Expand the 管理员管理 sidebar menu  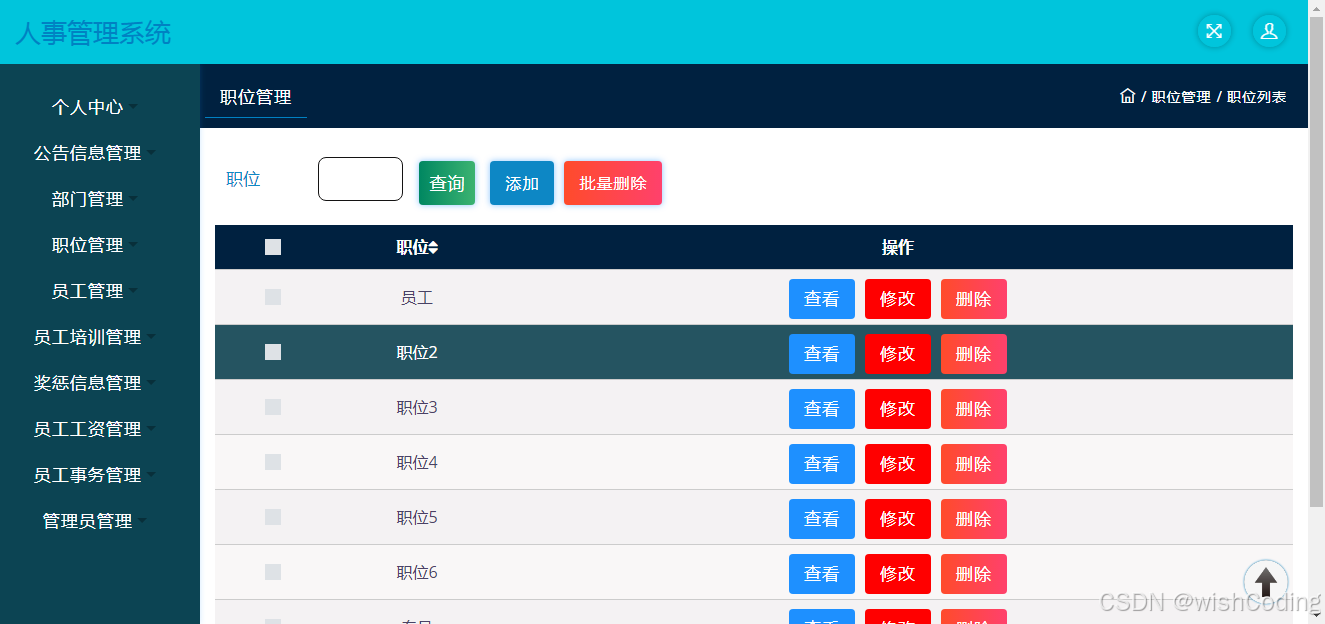click(x=95, y=521)
